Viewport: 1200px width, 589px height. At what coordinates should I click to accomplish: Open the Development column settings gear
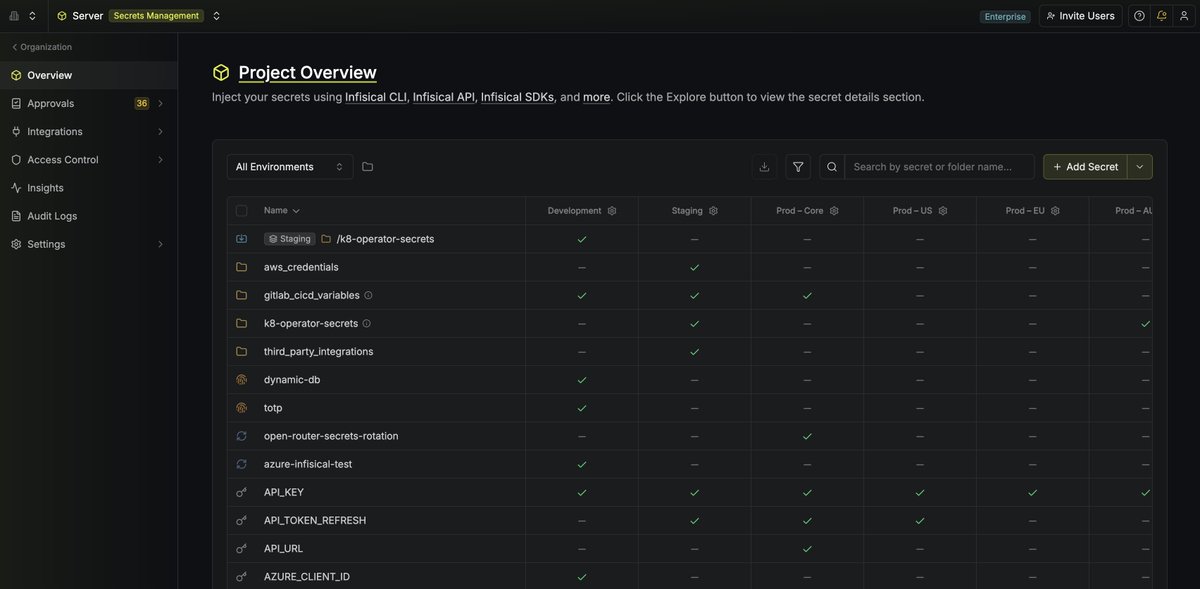click(x=612, y=211)
